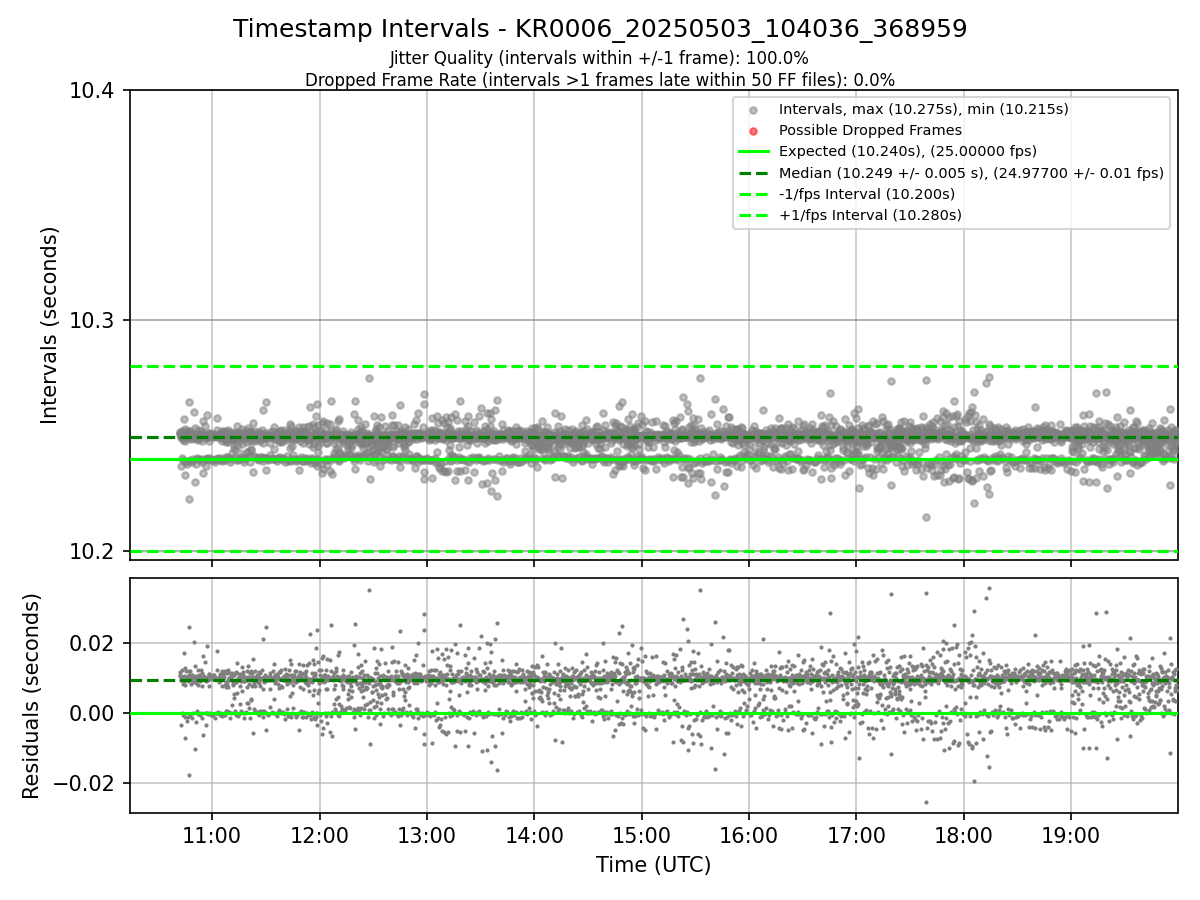1200x900 pixels.
Task: Click the plot title 'Timestamp Intervals - KR0006_20250503_104036_368959'
Action: click(x=600, y=29)
